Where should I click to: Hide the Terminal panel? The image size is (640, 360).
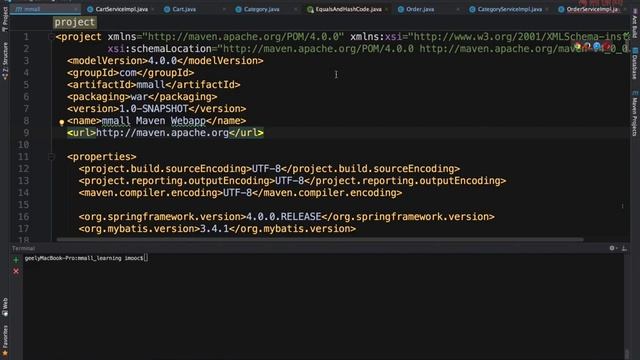point(624,248)
